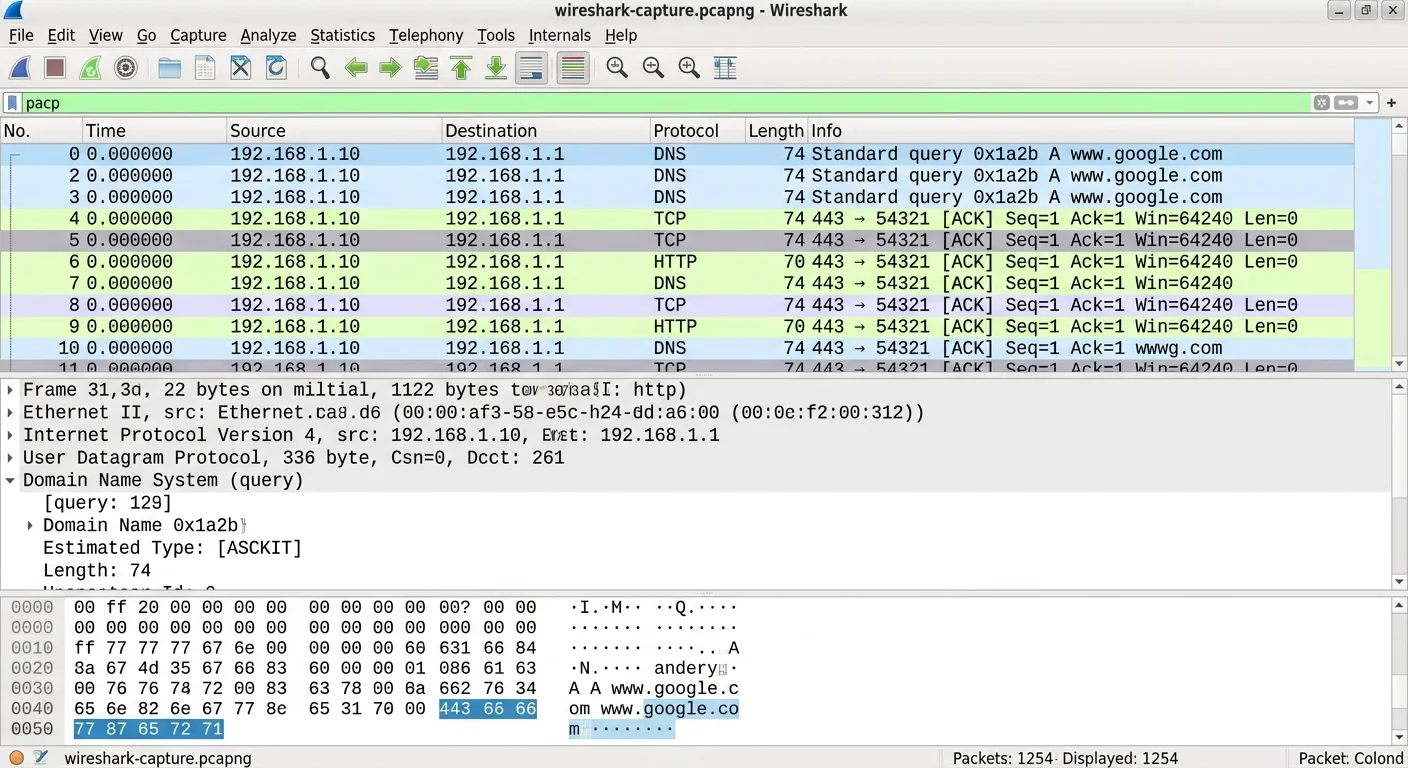1408x768 pixels.
Task: Add a display filter button with the plus icon
Action: tap(1391, 103)
